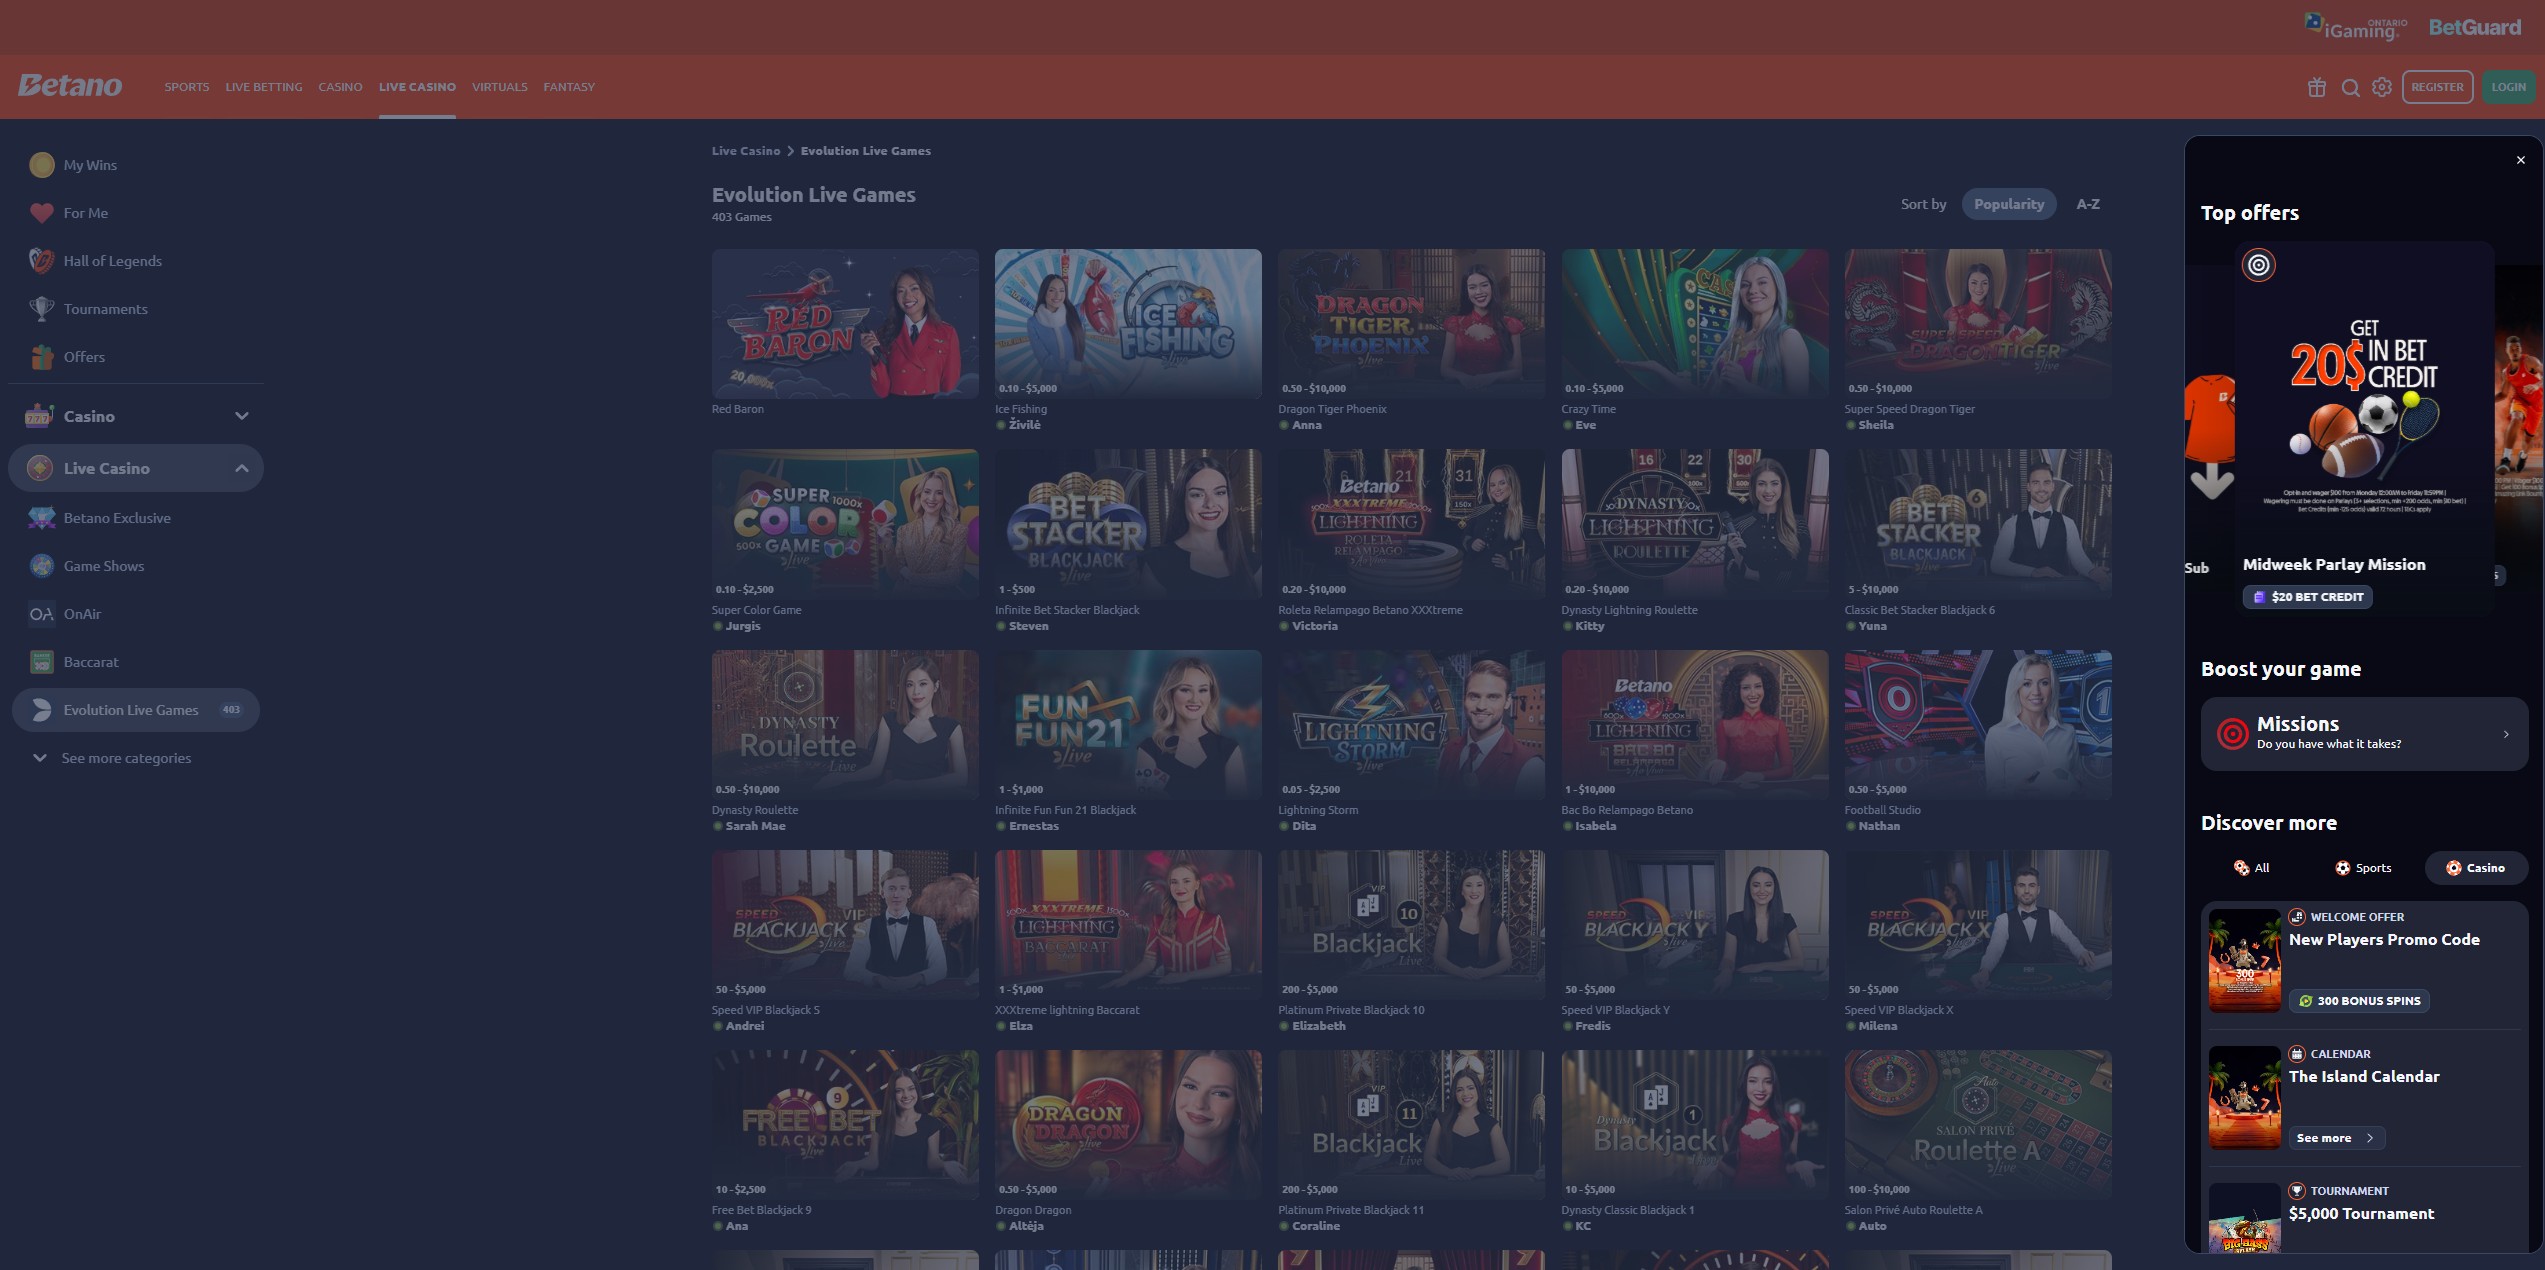Click the Betano logo
Image resolution: width=2545 pixels, height=1270 pixels.
[x=70, y=86]
